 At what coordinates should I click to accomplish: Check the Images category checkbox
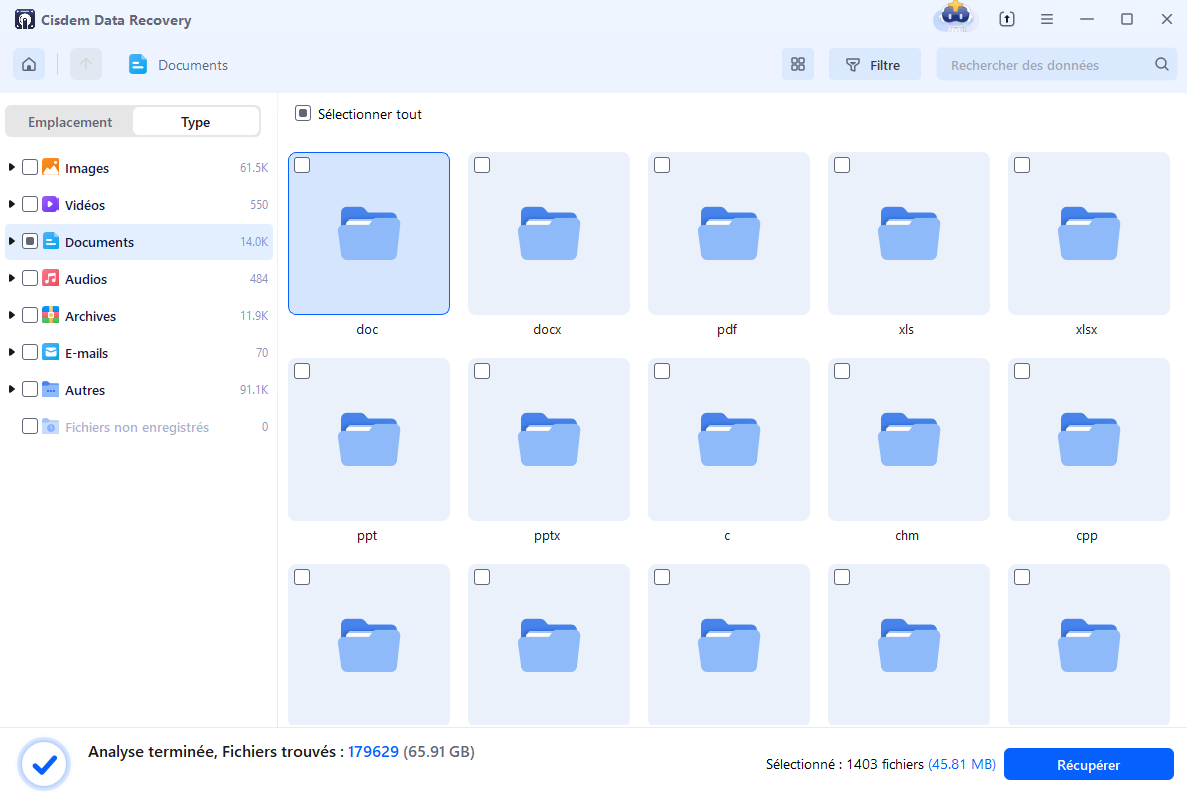30,167
